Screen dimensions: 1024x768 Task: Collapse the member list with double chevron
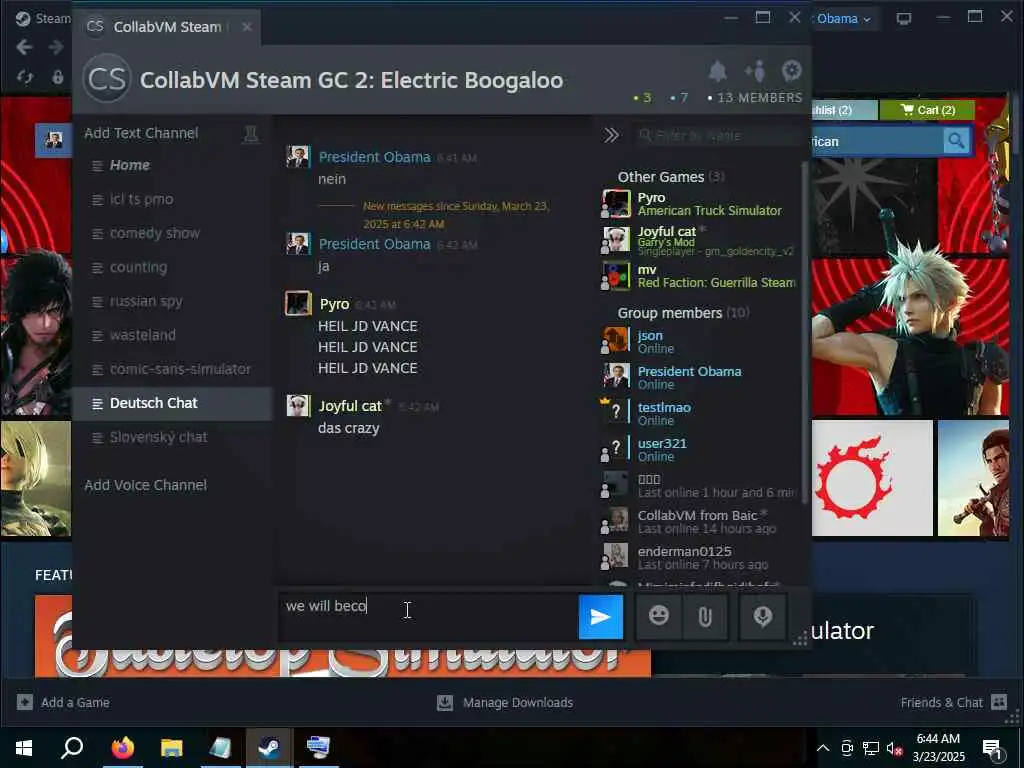point(611,135)
